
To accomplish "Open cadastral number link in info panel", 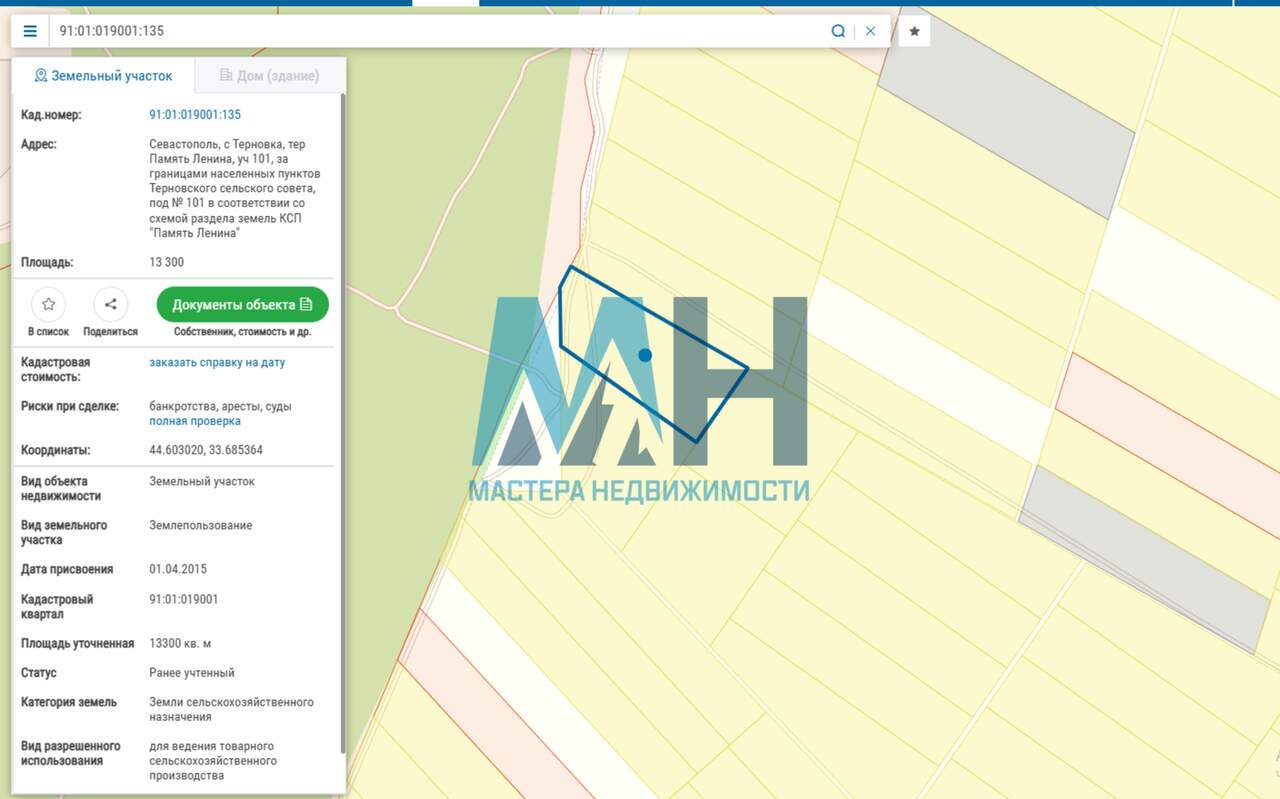I will click(195, 115).
